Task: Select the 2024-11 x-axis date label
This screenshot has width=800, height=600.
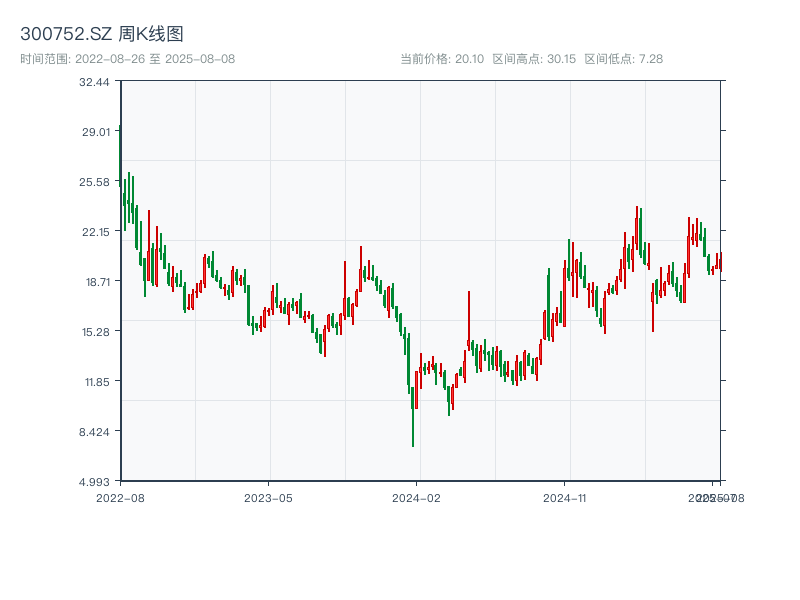Action: tap(564, 497)
